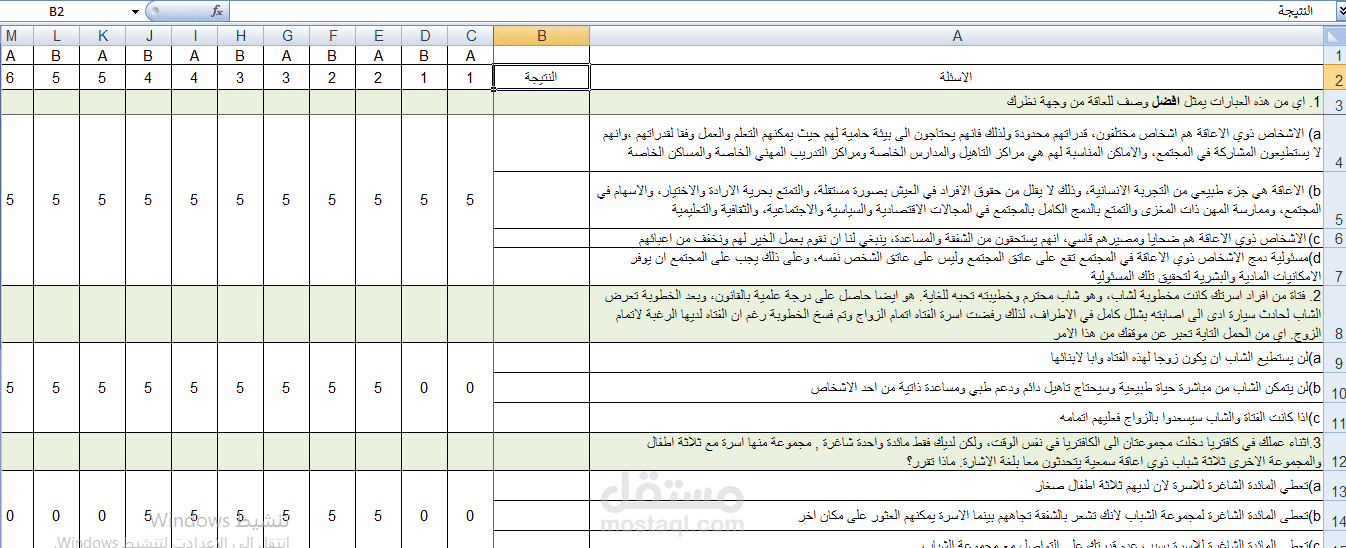Click inside the formula bar showing النتيجة

pyautogui.click(x=780, y=11)
